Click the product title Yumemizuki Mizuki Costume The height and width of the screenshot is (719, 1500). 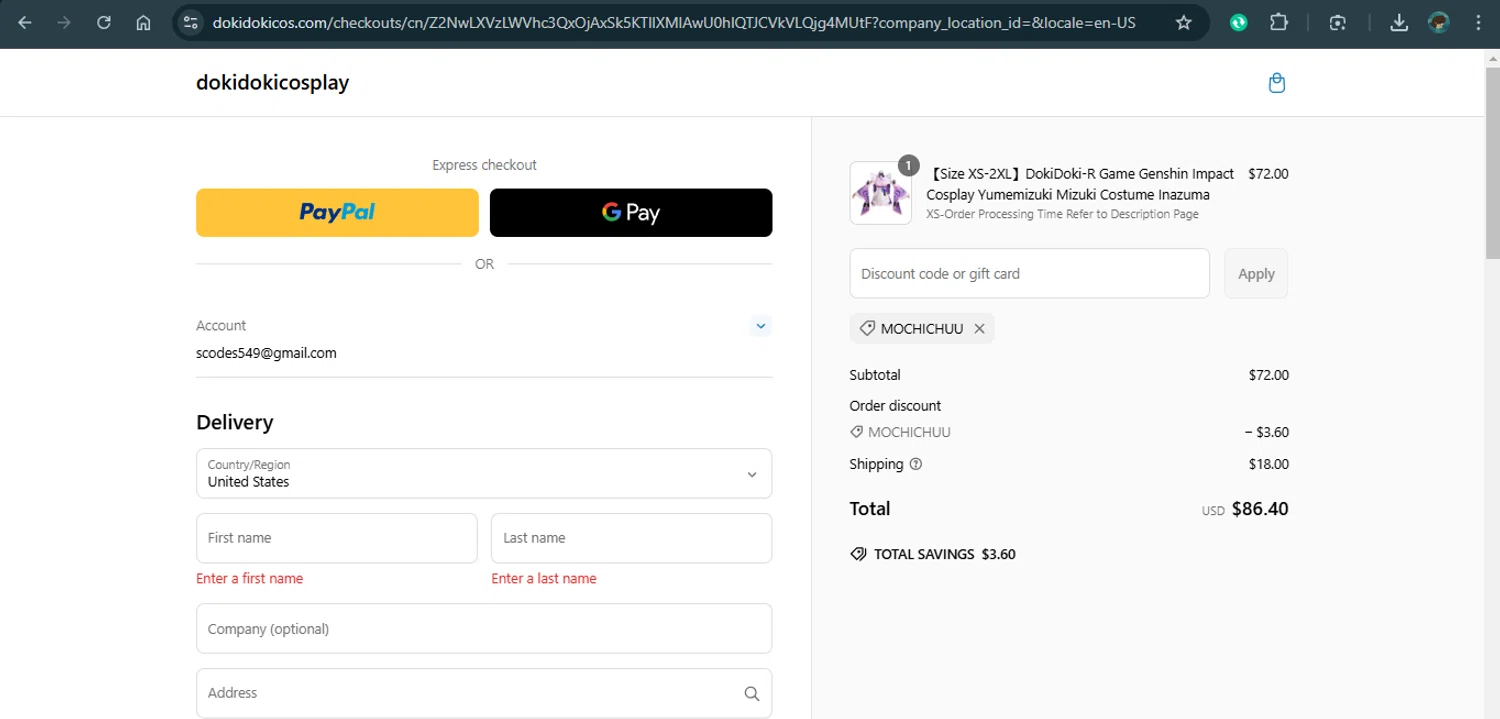click(1080, 184)
